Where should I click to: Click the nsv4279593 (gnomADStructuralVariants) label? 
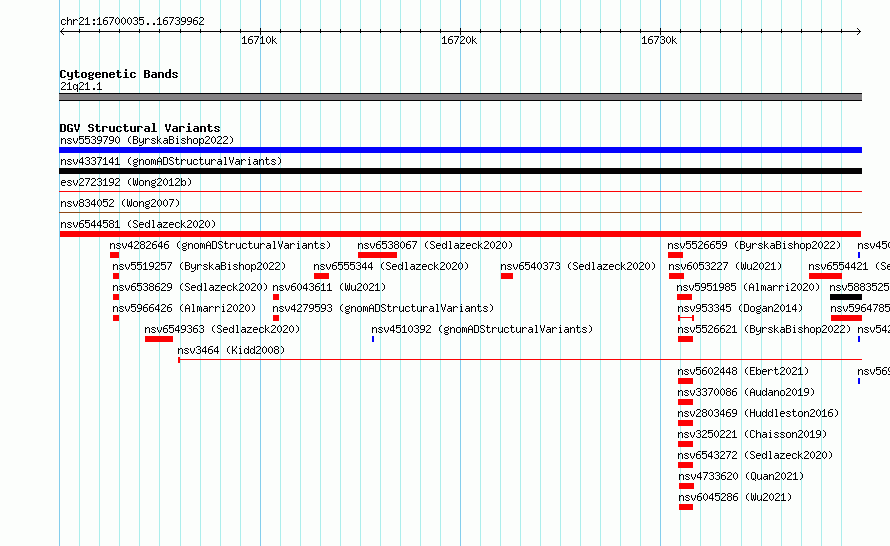[383, 308]
